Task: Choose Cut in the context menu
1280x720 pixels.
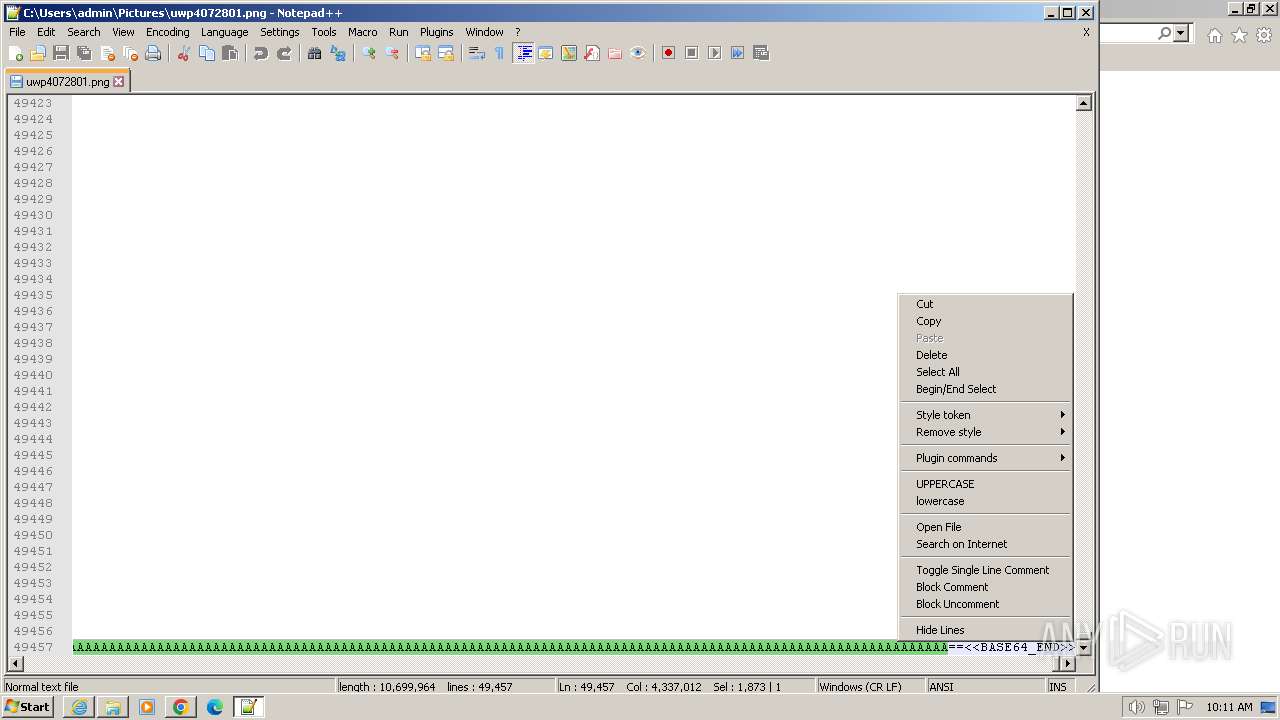Action: point(985,304)
